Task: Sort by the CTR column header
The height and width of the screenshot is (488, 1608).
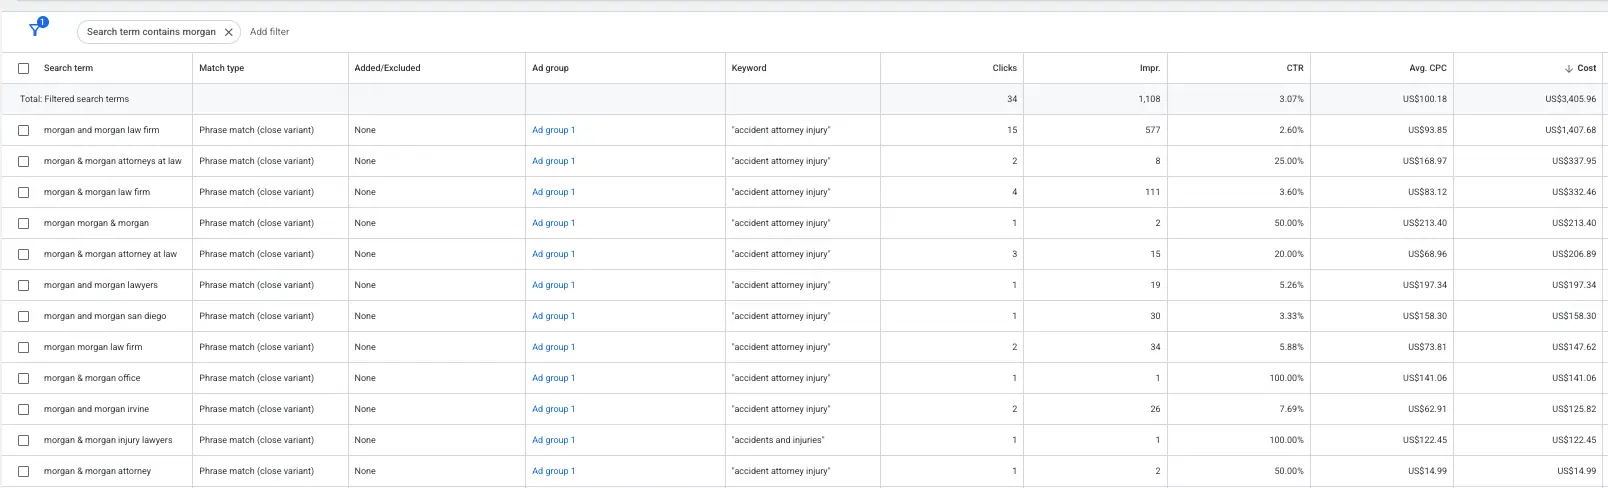Action: click(1295, 68)
